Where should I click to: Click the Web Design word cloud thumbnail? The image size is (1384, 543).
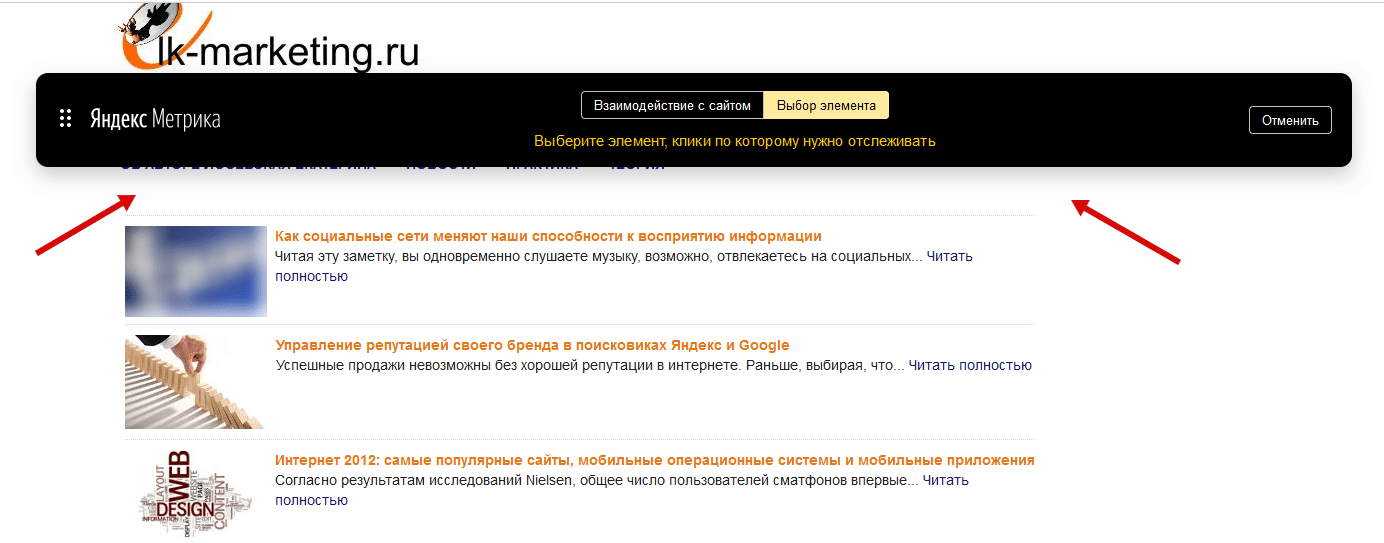point(196,491)
